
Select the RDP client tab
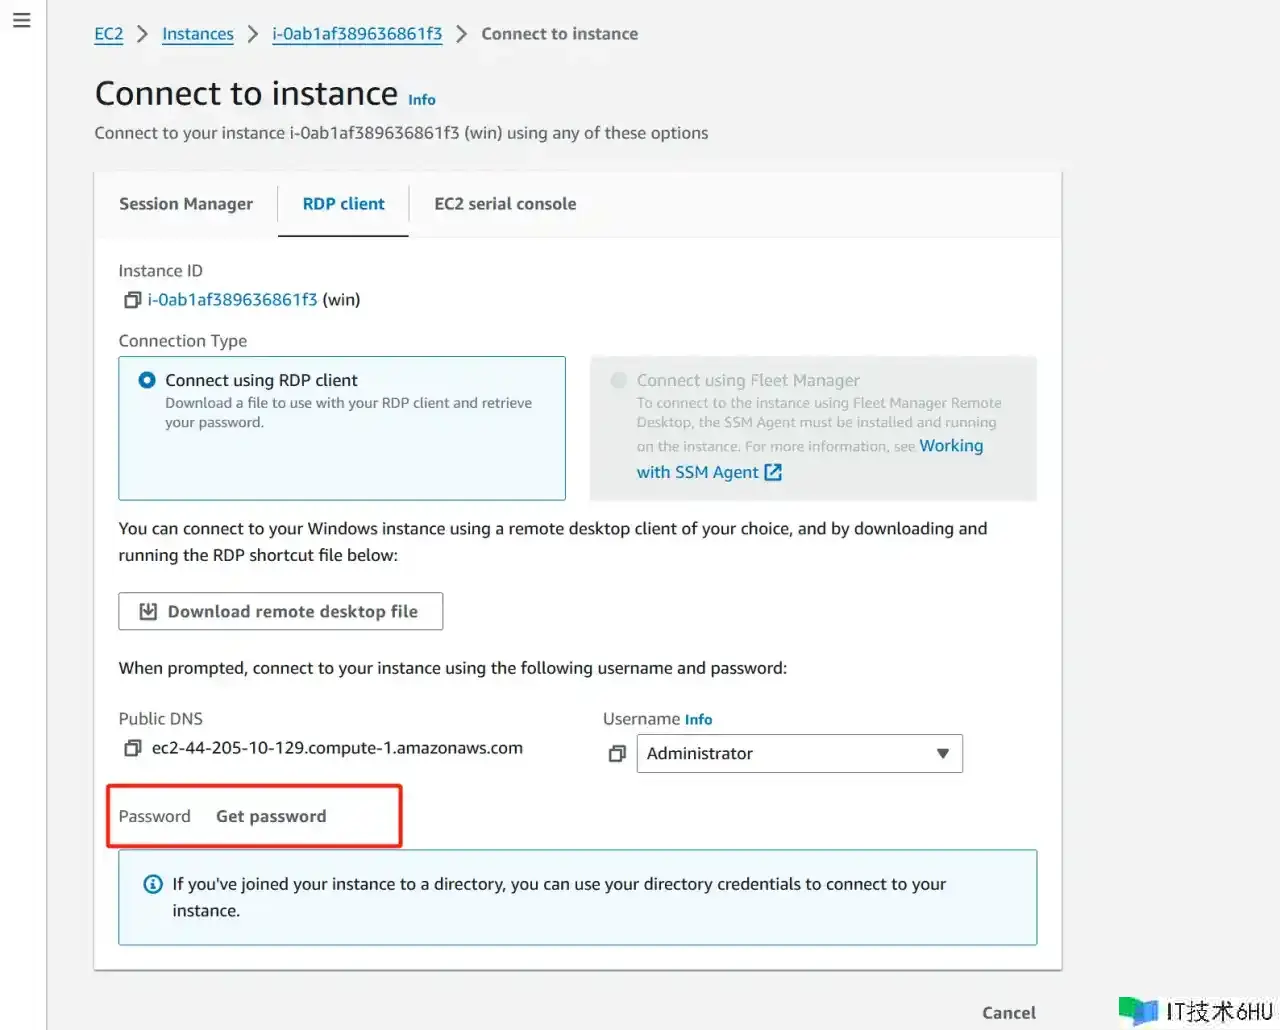tap(343, 204)
